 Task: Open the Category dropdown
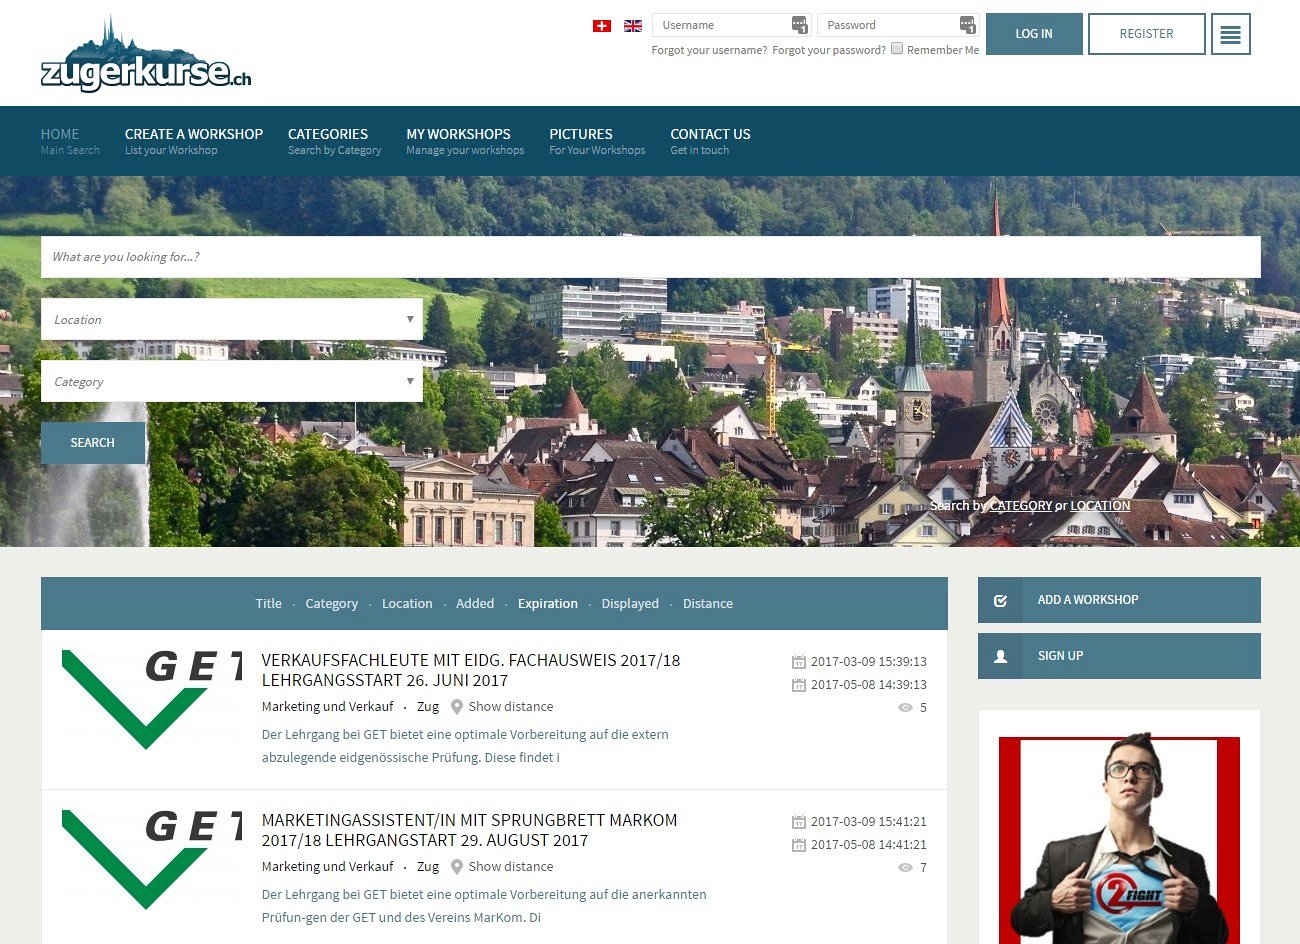click(232, 382)
